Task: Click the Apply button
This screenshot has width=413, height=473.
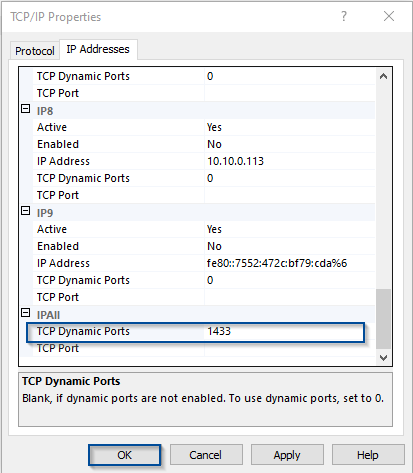Action: 287,455
